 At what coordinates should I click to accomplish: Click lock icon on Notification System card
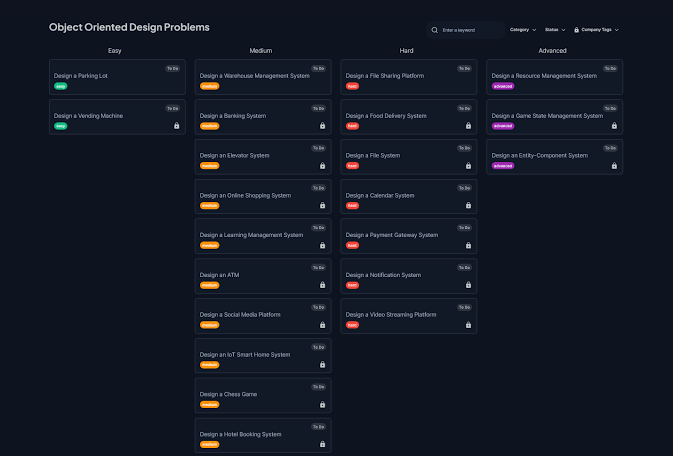point(468,285)
